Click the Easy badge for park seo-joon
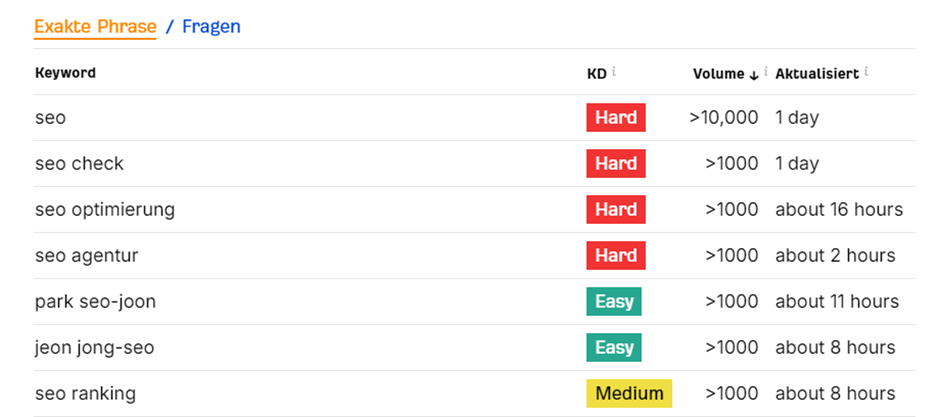Screen dimensions: 940x417 (x=614, y=301)
